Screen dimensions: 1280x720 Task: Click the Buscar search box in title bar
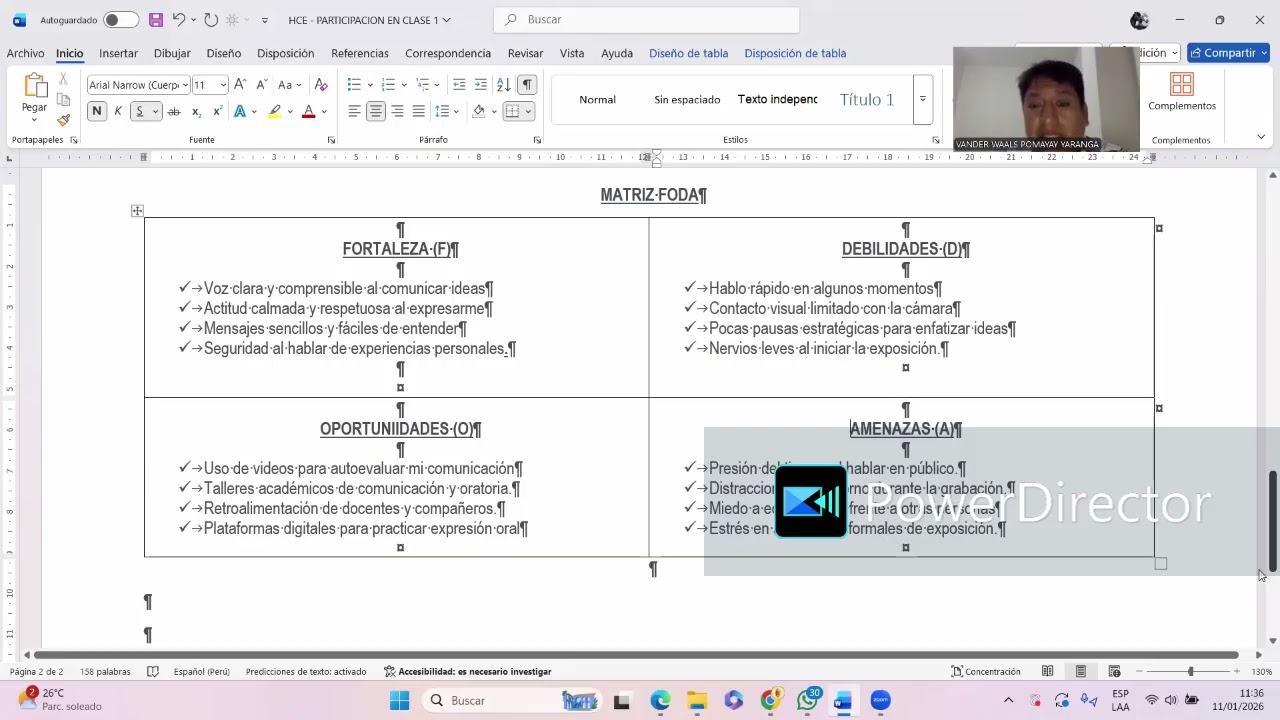(x=646, y=20)
